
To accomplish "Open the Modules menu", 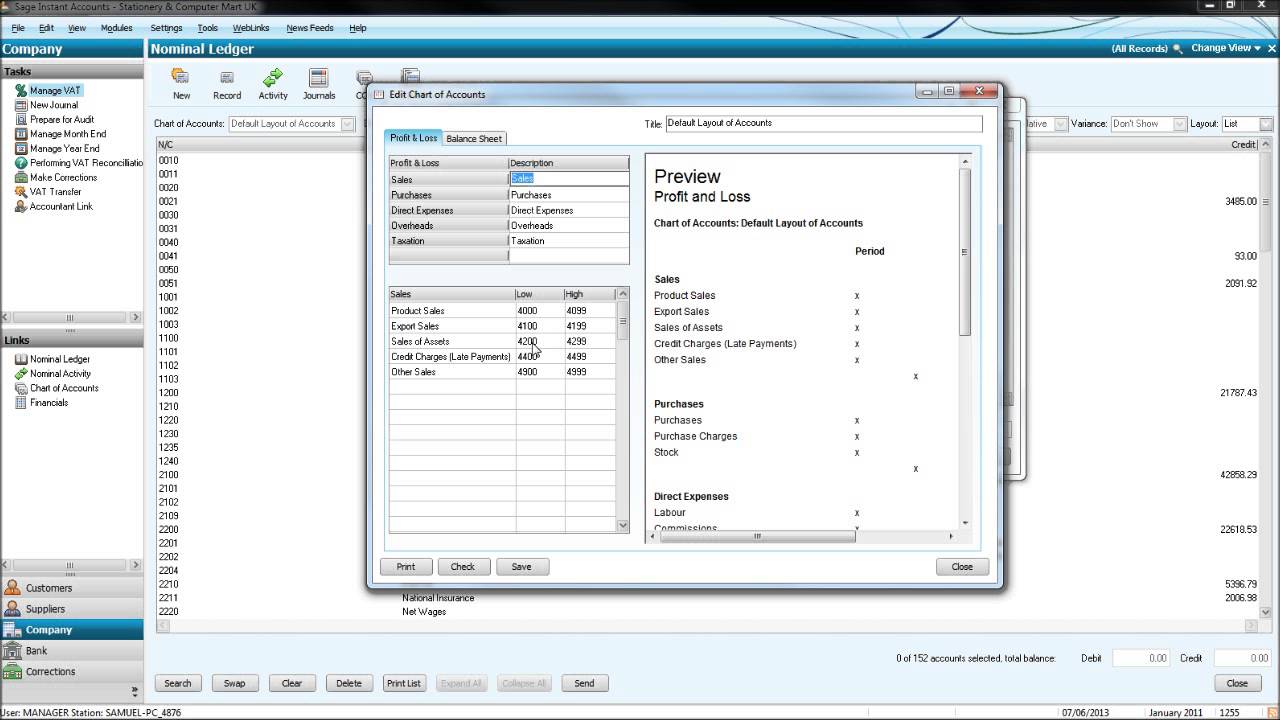I will (117, 27).
